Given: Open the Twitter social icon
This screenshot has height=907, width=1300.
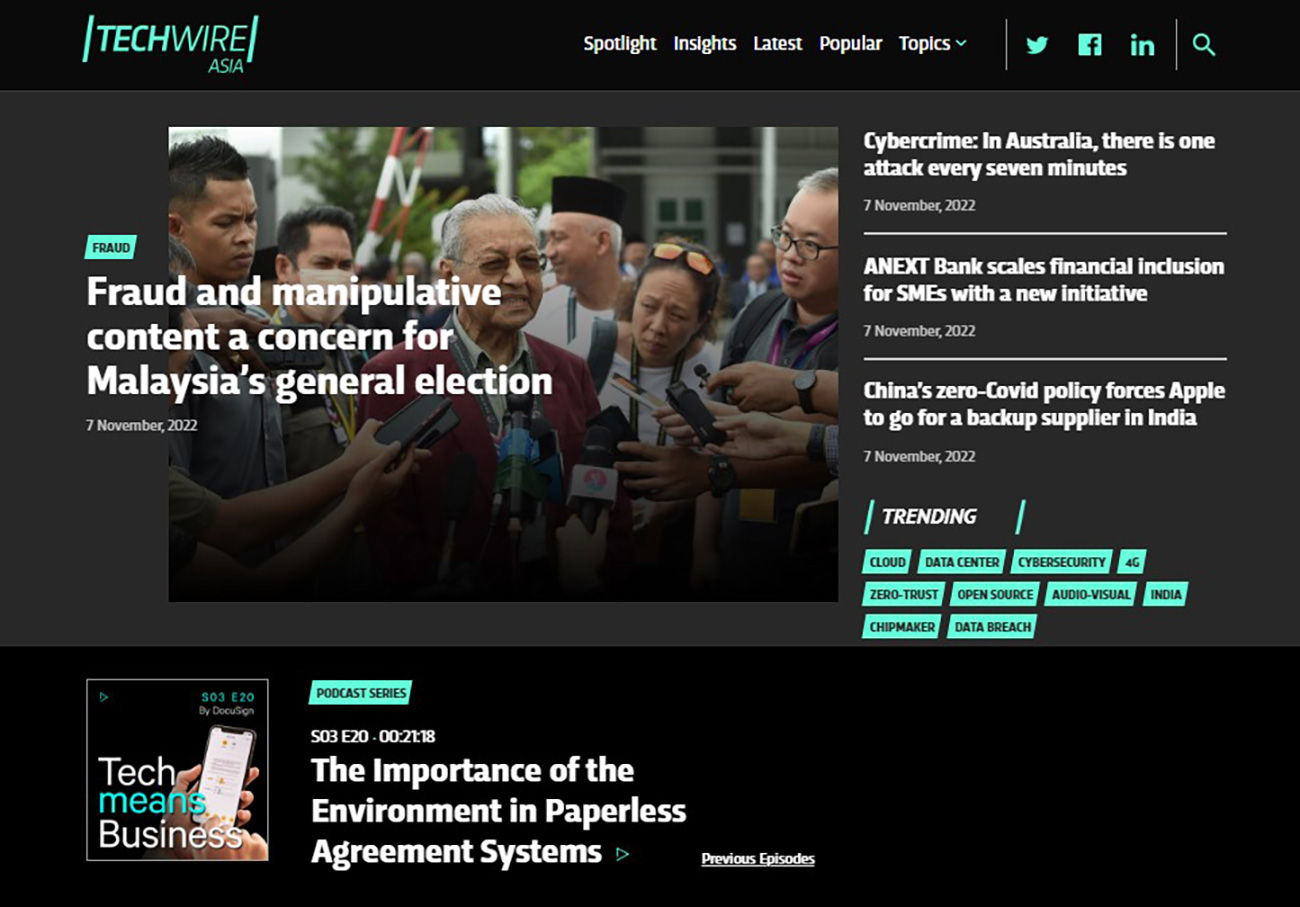Looking at the screenshot, I should [1037, 45].
